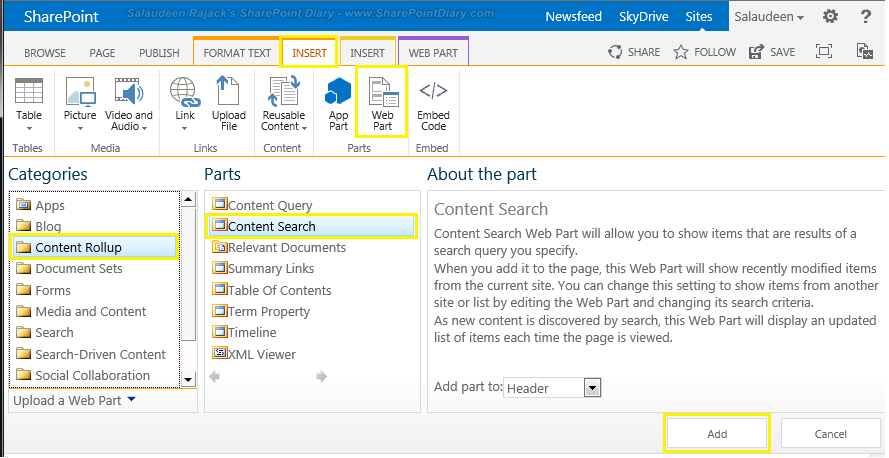Select the Summary Links part icon
Screen dimensions: 889x458
point(219,268)
